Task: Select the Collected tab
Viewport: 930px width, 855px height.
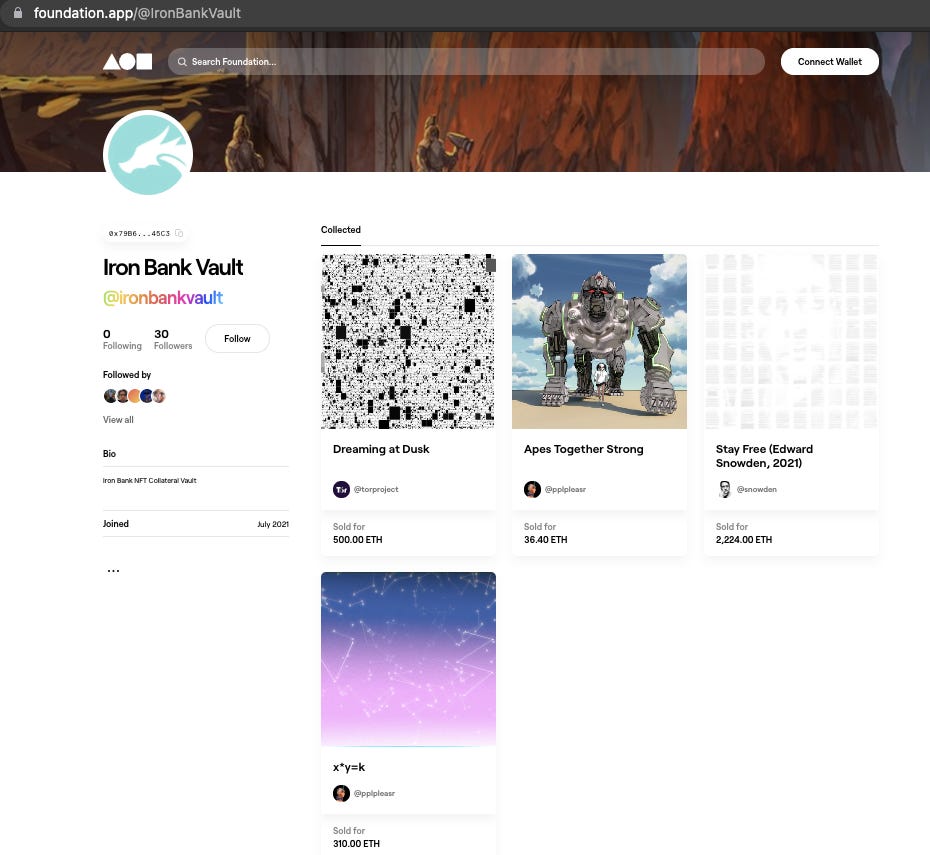Action: coord(340,230)
